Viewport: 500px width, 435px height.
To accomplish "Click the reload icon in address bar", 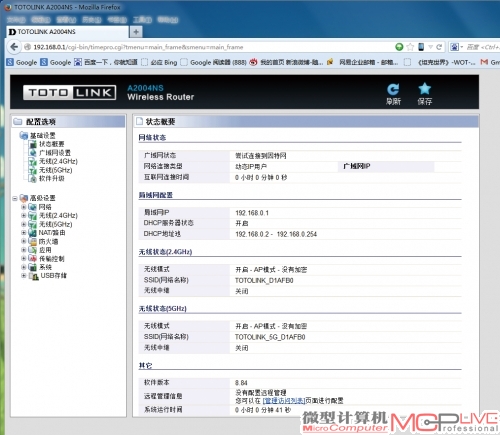I will [439, 47].
